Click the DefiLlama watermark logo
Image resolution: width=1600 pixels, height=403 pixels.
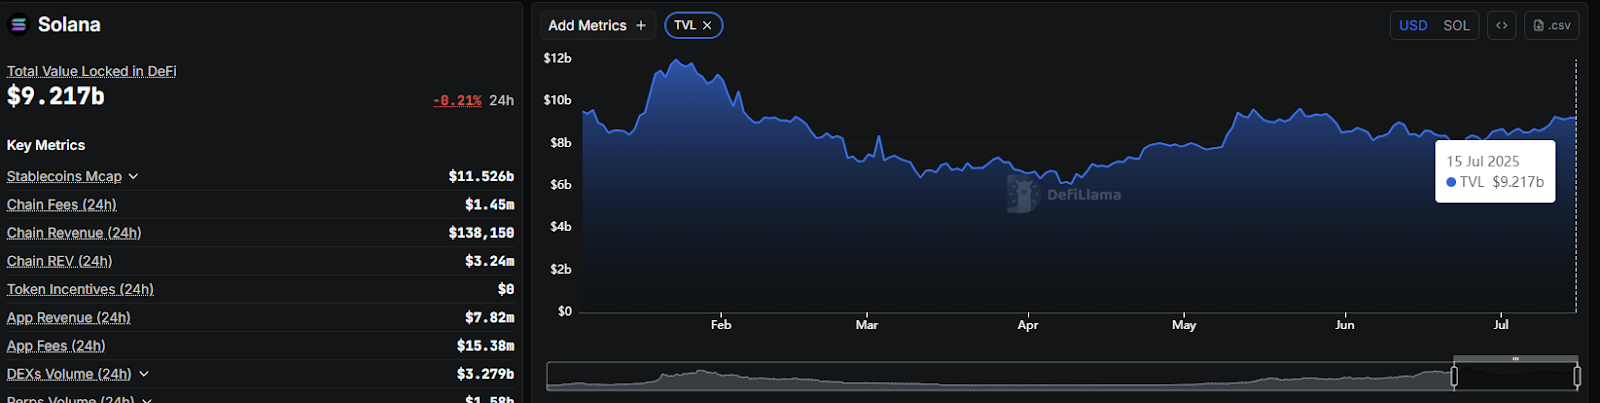pyautogui.click(x=1023, y=194)
